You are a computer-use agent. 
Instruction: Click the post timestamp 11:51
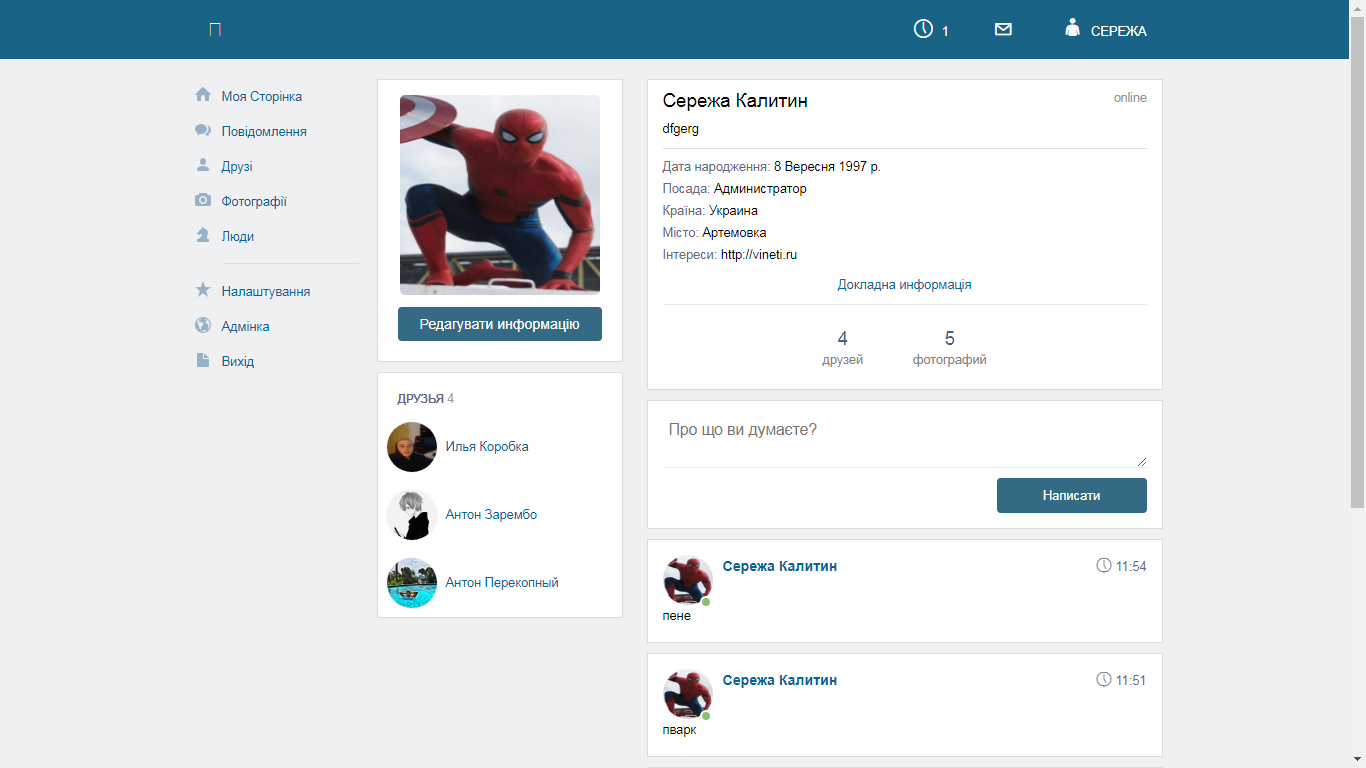[x=1131, y=680]
